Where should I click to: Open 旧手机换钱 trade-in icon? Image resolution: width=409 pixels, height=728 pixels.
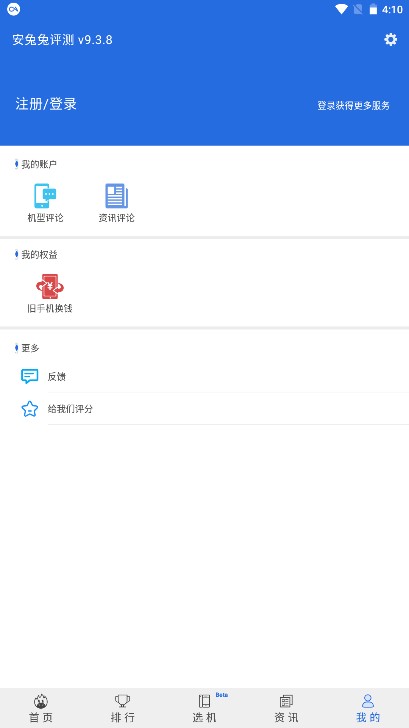pos(50,286)
